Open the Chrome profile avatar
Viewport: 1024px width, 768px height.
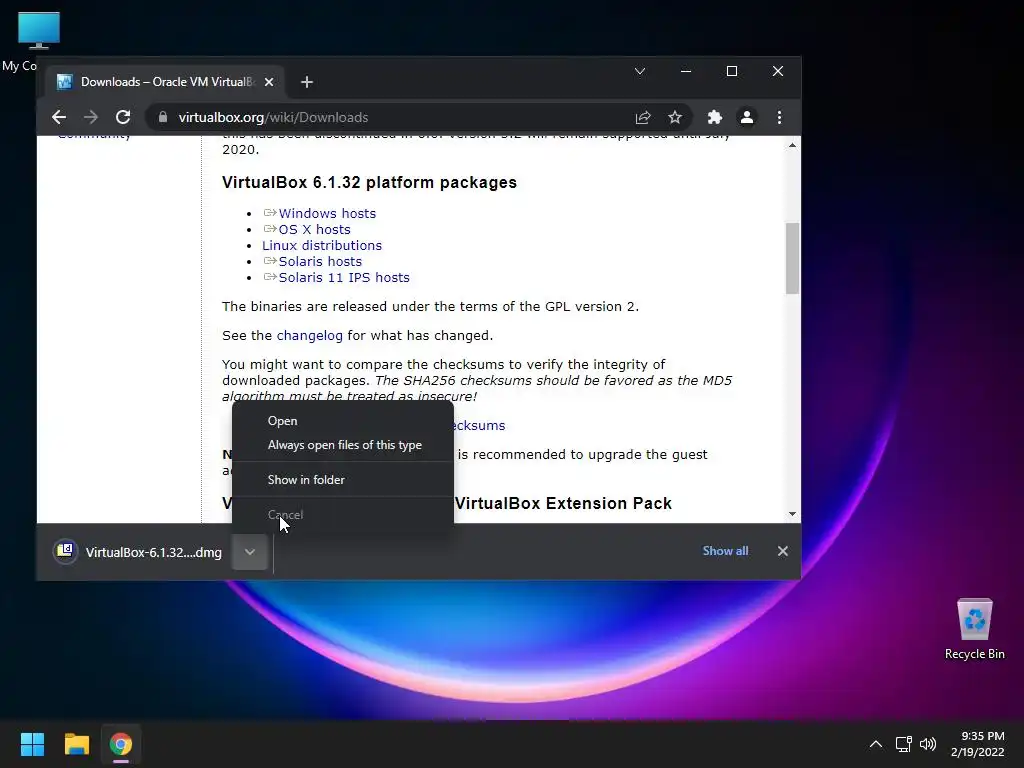[x=746, y=118]
